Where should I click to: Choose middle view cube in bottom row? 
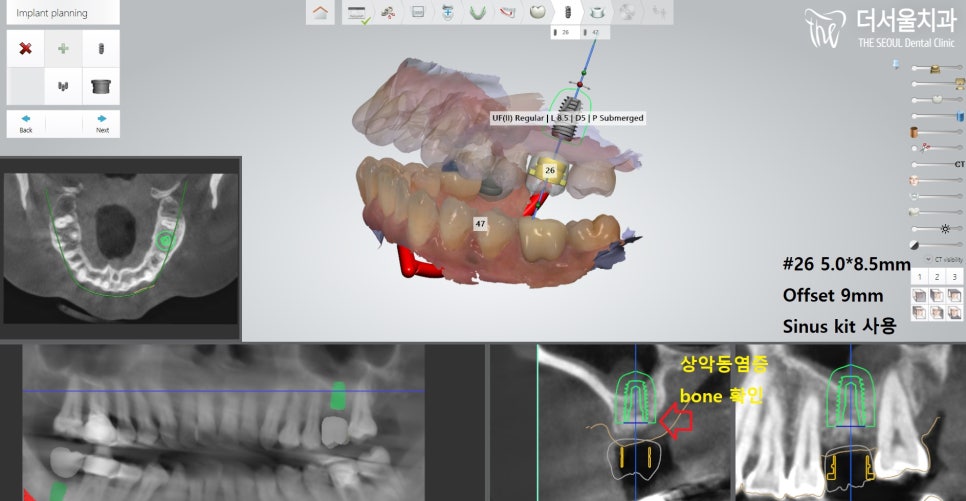936,312
